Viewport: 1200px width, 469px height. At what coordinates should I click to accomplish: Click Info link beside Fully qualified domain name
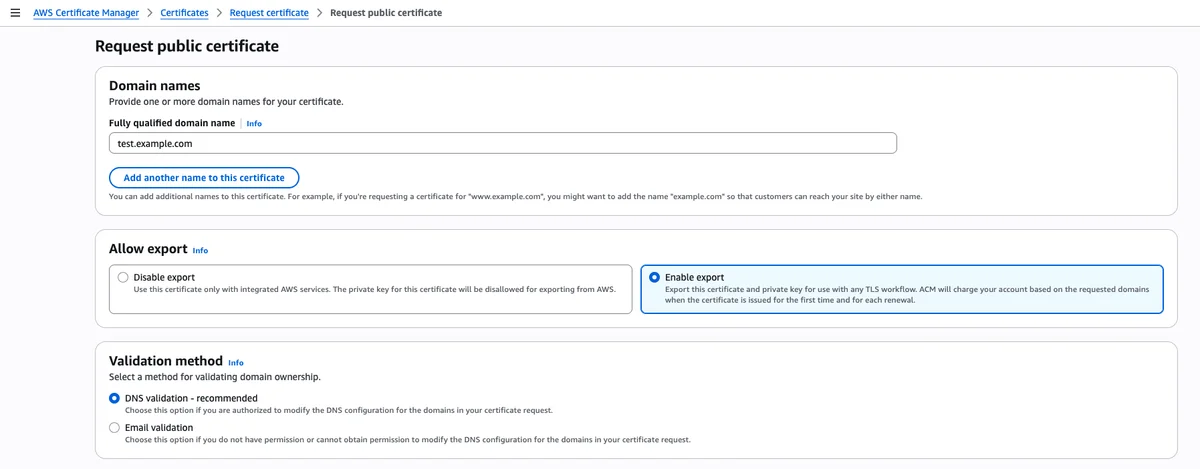(x=254, y=123)
